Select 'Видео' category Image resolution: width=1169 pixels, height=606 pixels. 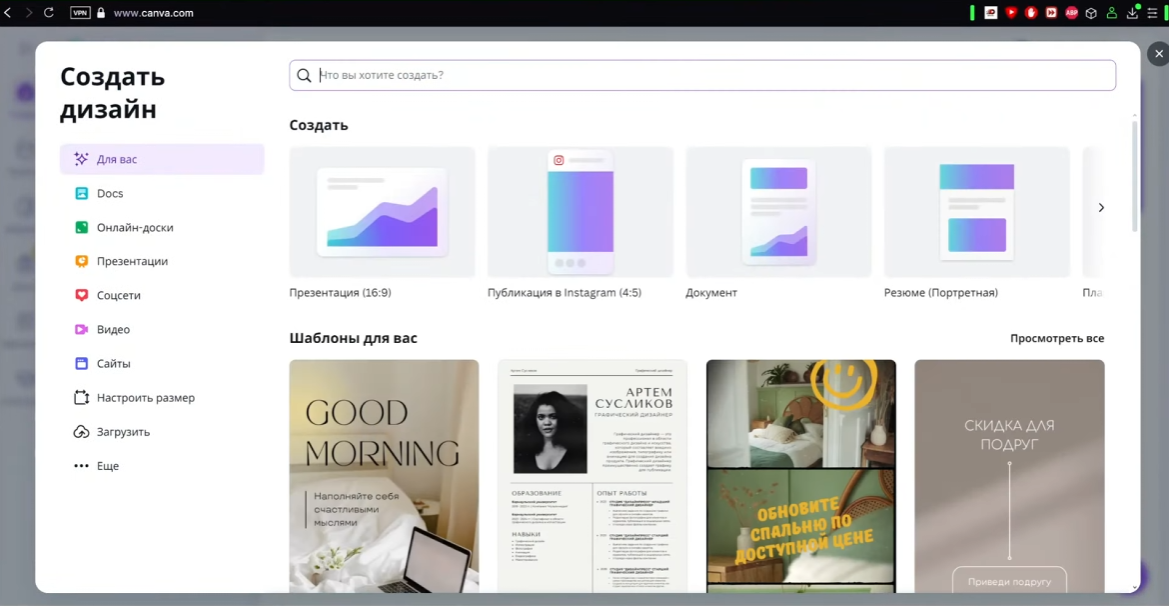point(162,329)
